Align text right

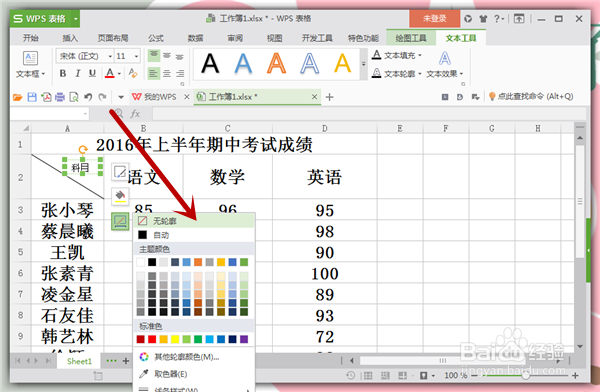[179, 73]
